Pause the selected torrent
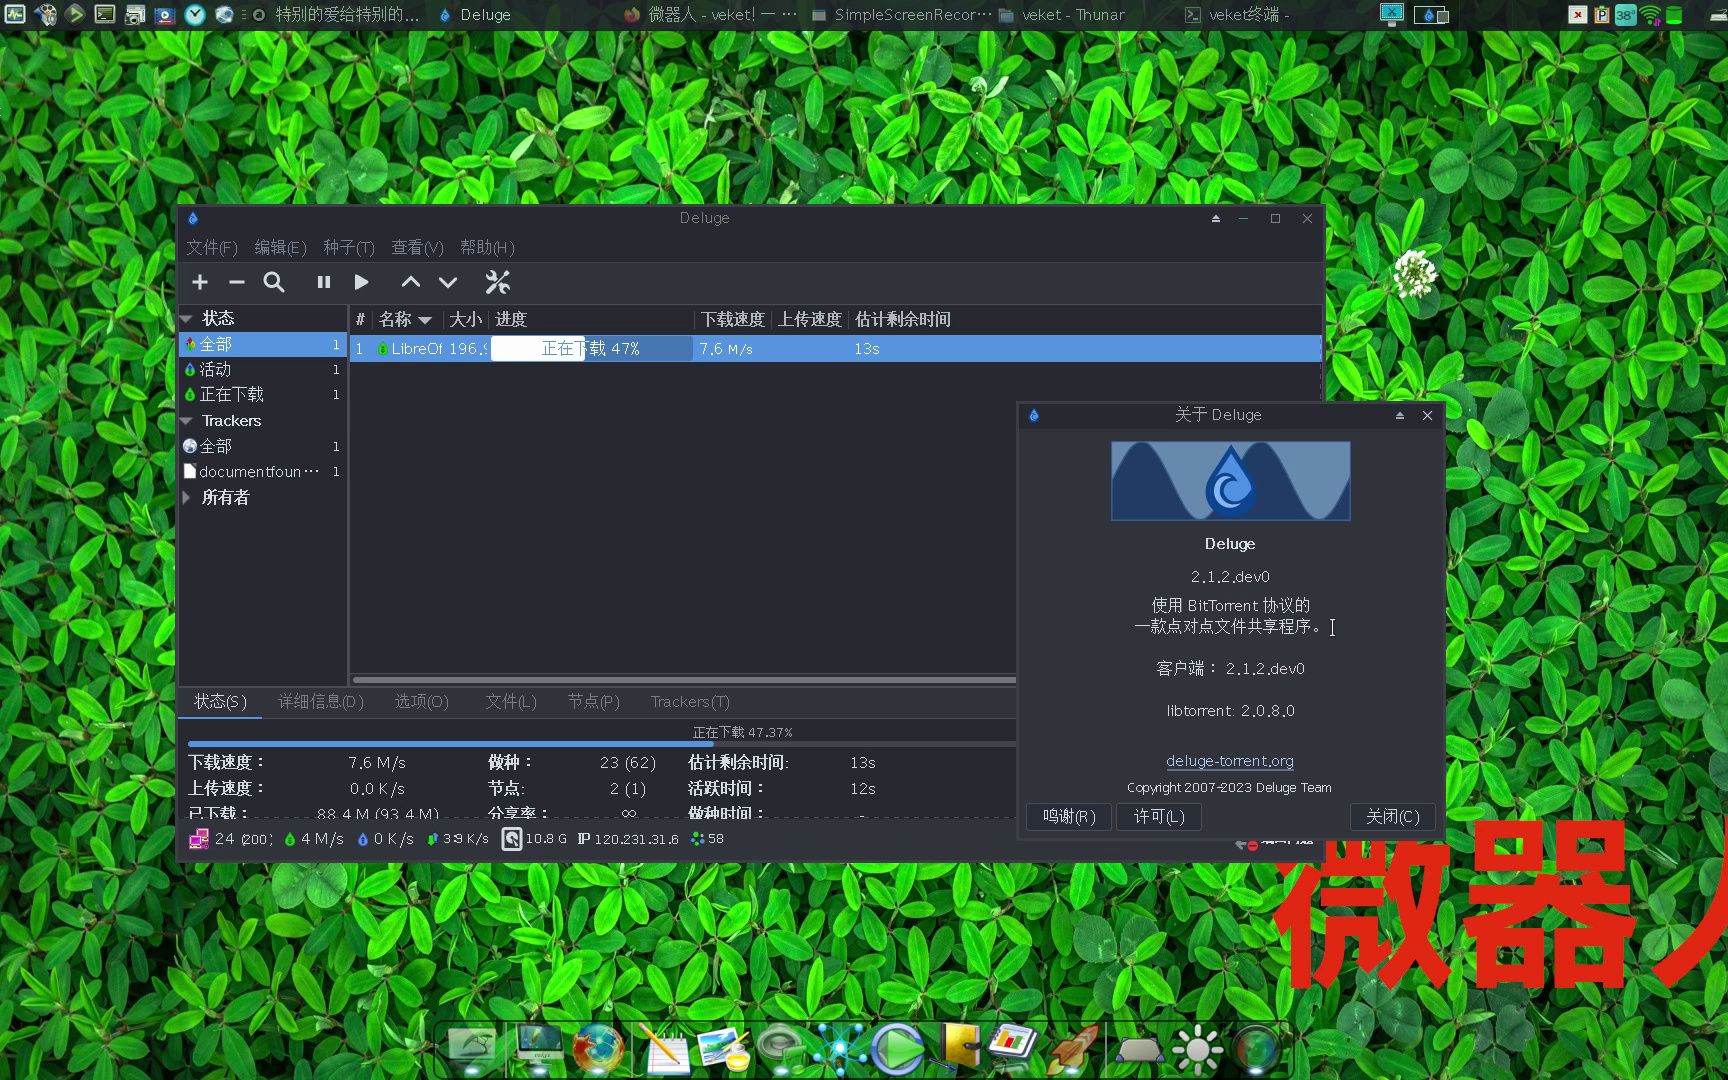Image resolution: width=1728 pixels, height=1080 pixels. 323,283
